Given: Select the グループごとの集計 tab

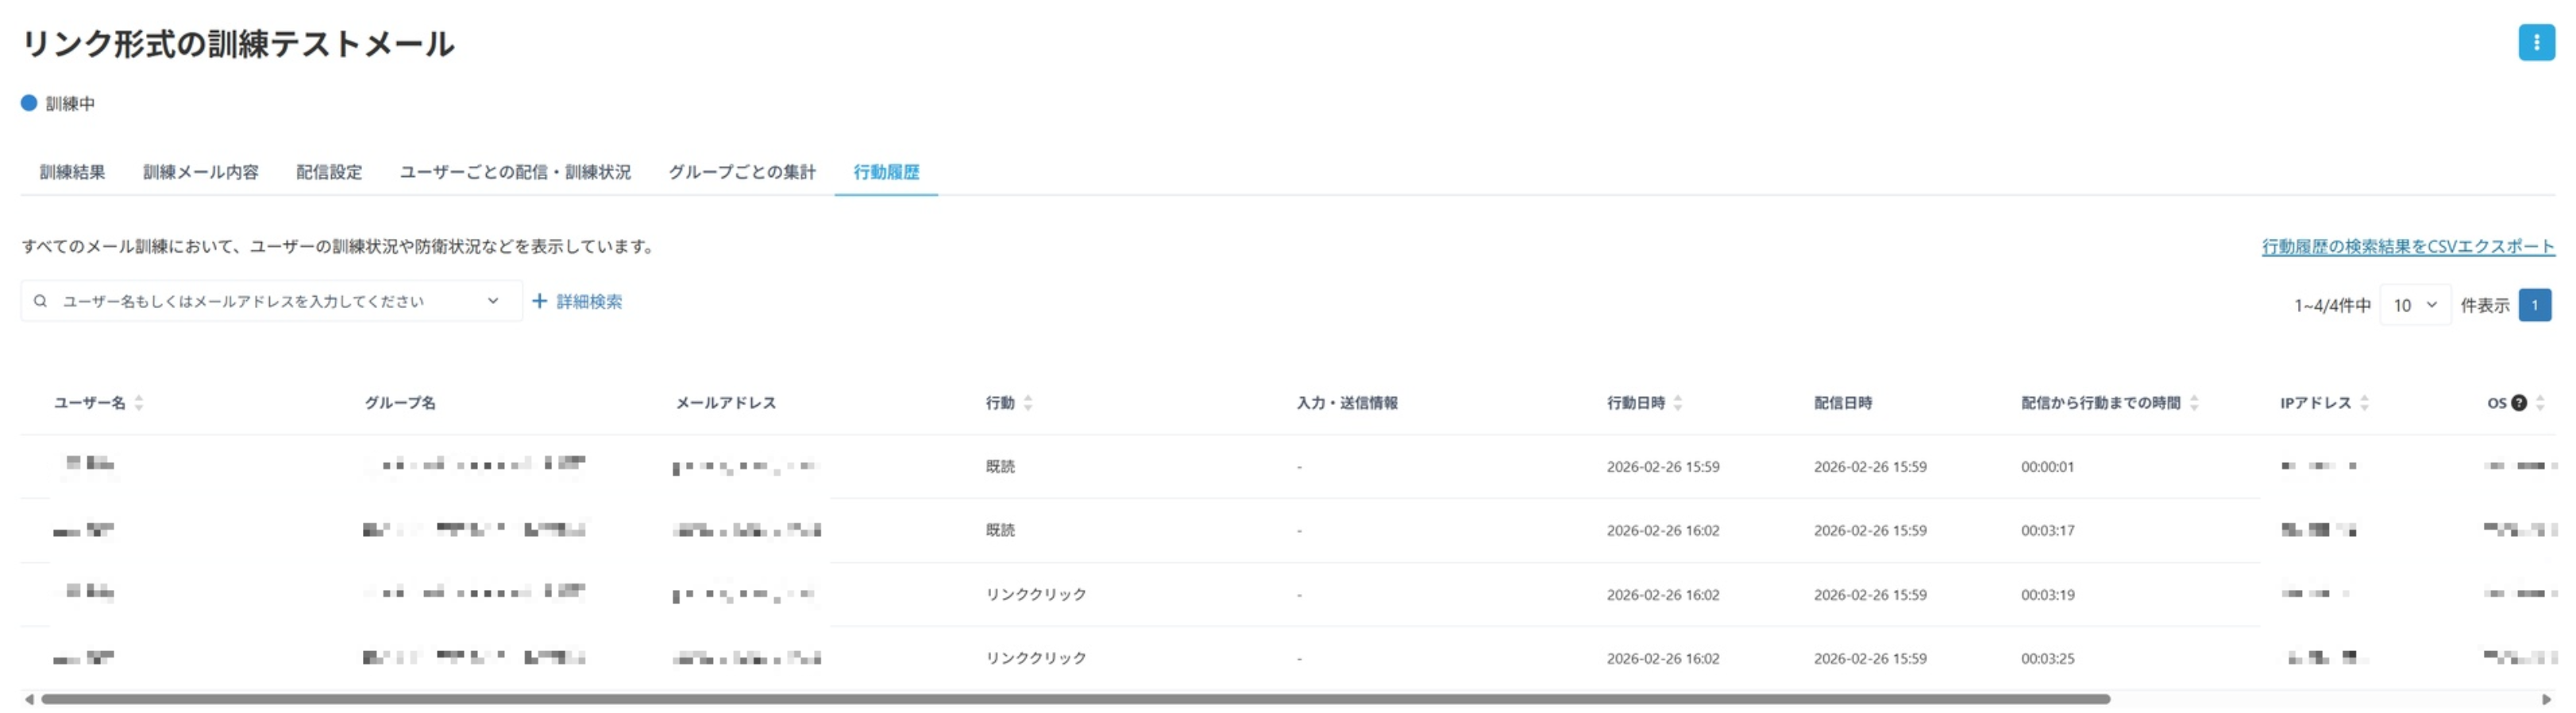Looking at the screenshot, I should click(742, 172).
